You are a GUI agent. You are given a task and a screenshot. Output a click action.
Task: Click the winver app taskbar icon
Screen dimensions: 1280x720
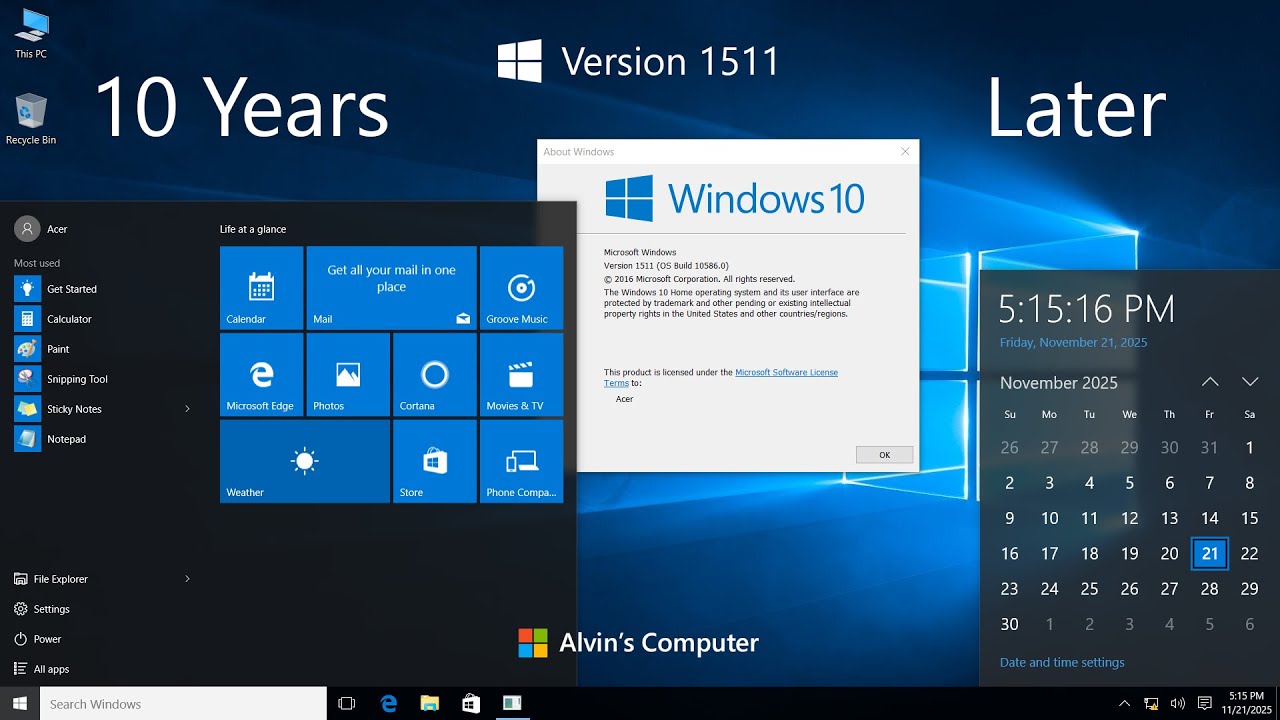(512, 703)
